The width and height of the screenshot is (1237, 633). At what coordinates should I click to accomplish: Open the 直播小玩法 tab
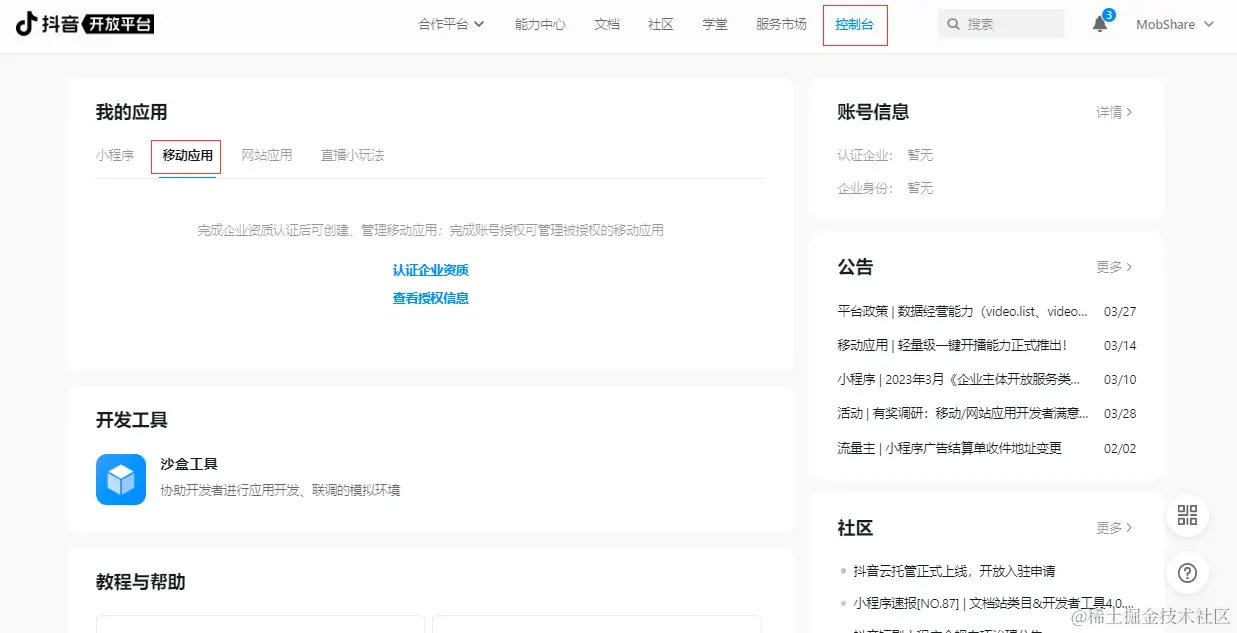(x=352, y=155)
